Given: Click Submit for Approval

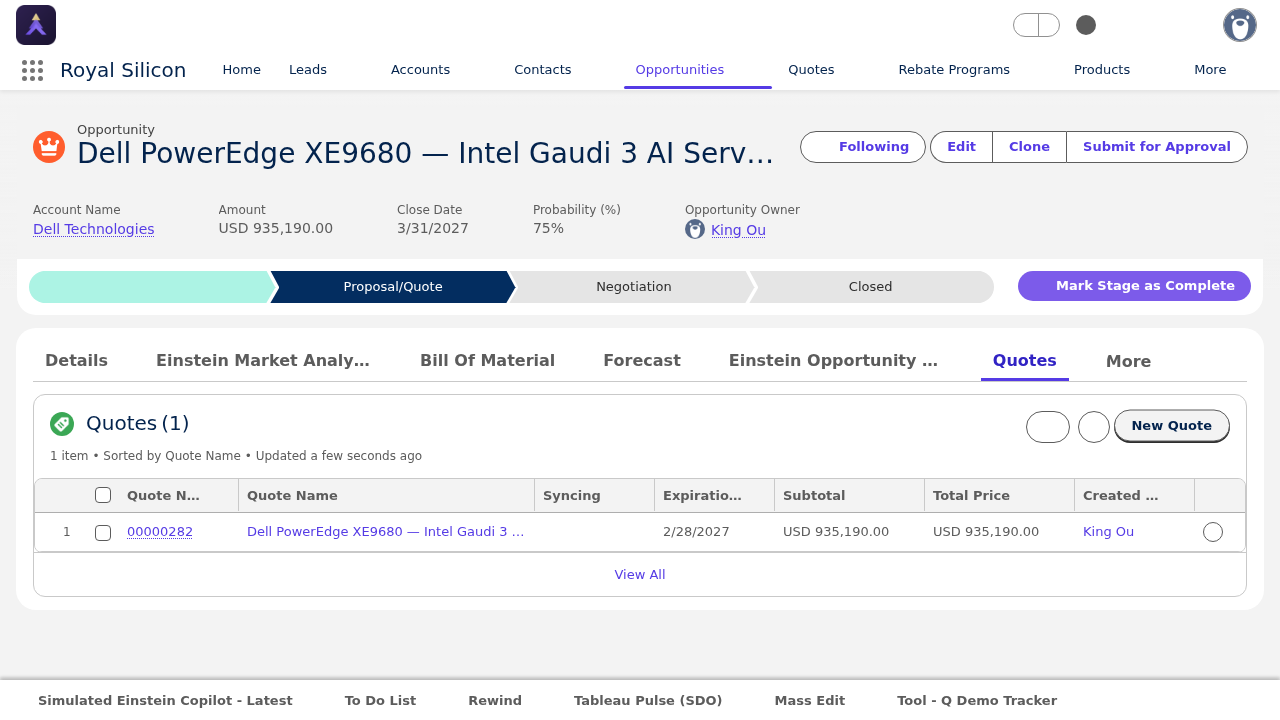Looking at the screenshot, I should [x=1157, y=147].
